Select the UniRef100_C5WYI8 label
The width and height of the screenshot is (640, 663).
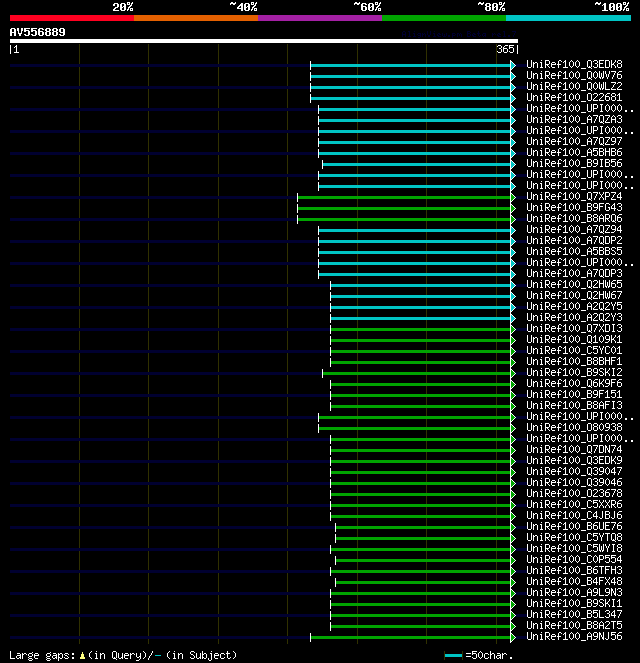pos(574,548)
